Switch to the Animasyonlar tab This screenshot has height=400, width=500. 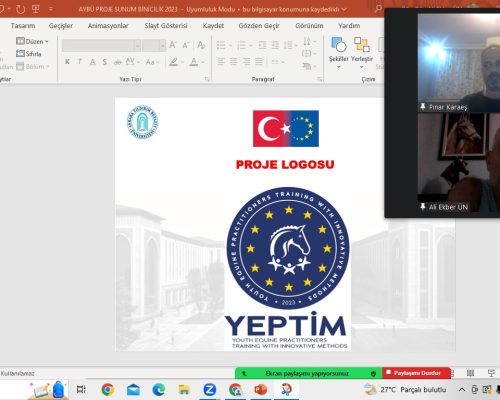[x=108, y=26]
